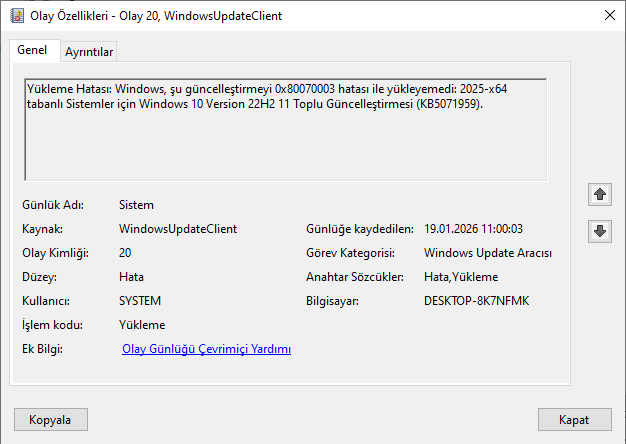Click the Günlük Adı label
This screenshot has height=444, width=626.
pyautogui.click(x=53, y=205)
